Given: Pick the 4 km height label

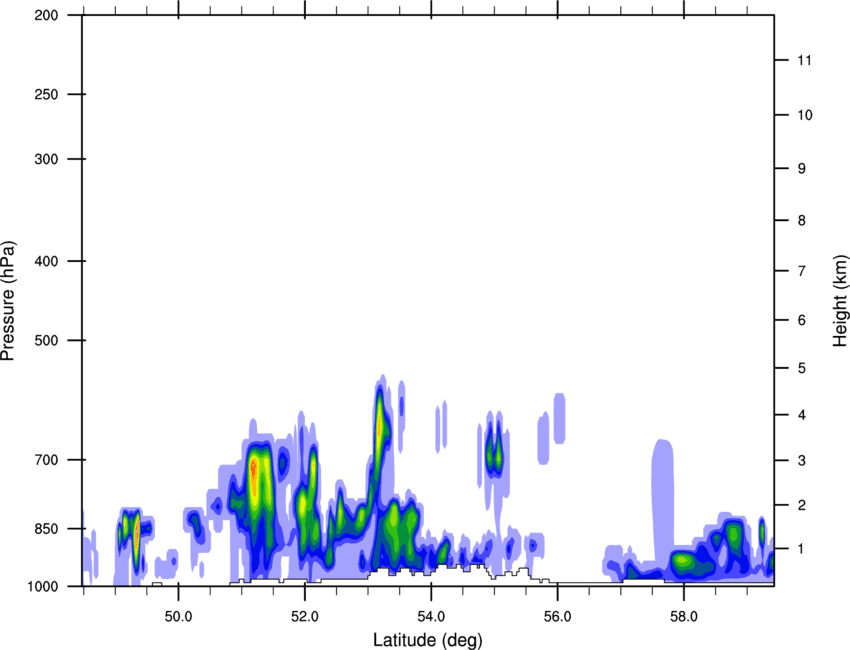Looking at the screenshot, I should [x=802, y=415].
